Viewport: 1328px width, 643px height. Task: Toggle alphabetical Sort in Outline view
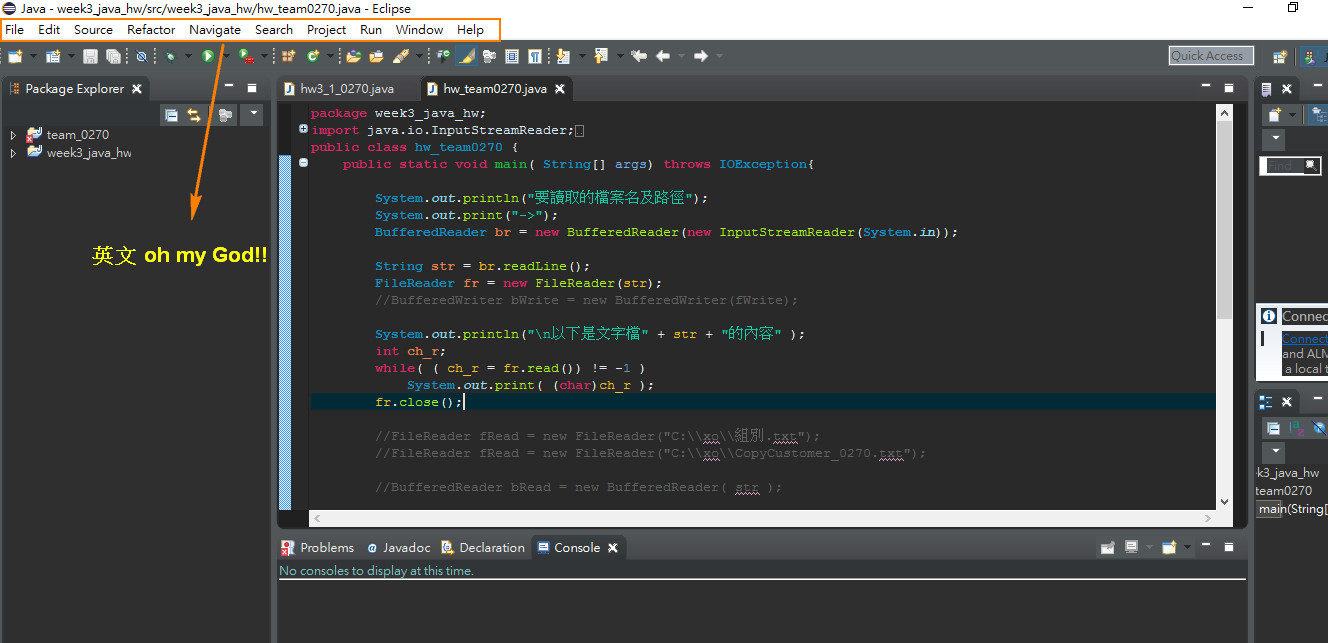(x=1296, y=428)
